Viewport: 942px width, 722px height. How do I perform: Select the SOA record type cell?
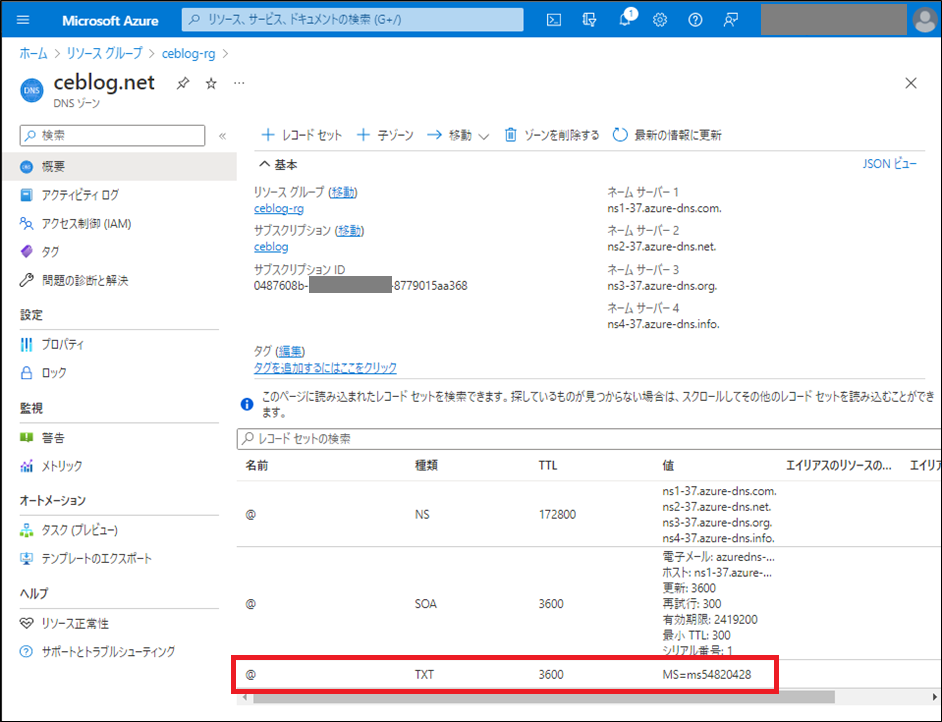pos(425,604)
